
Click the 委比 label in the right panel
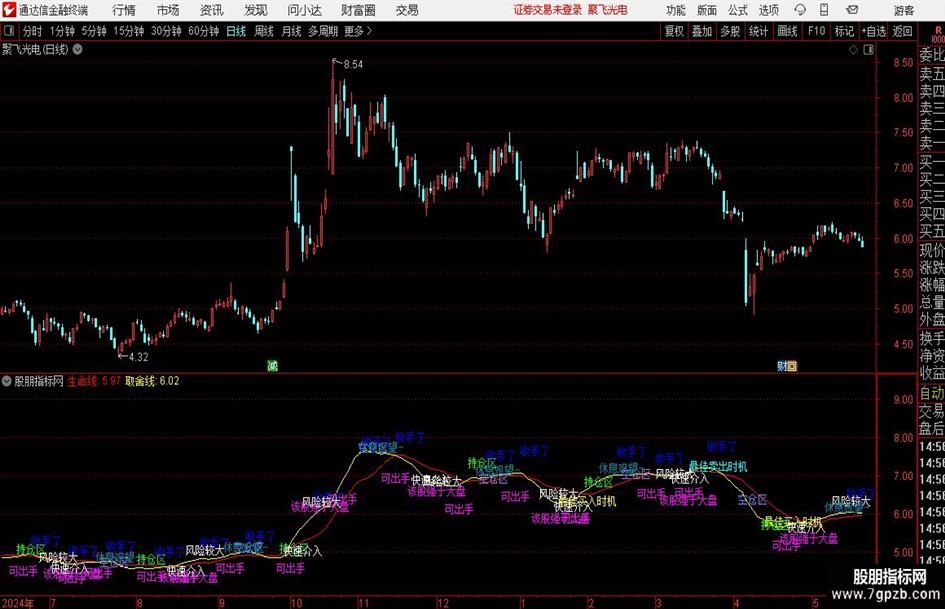pyautogui.click(x=932, y=55)
